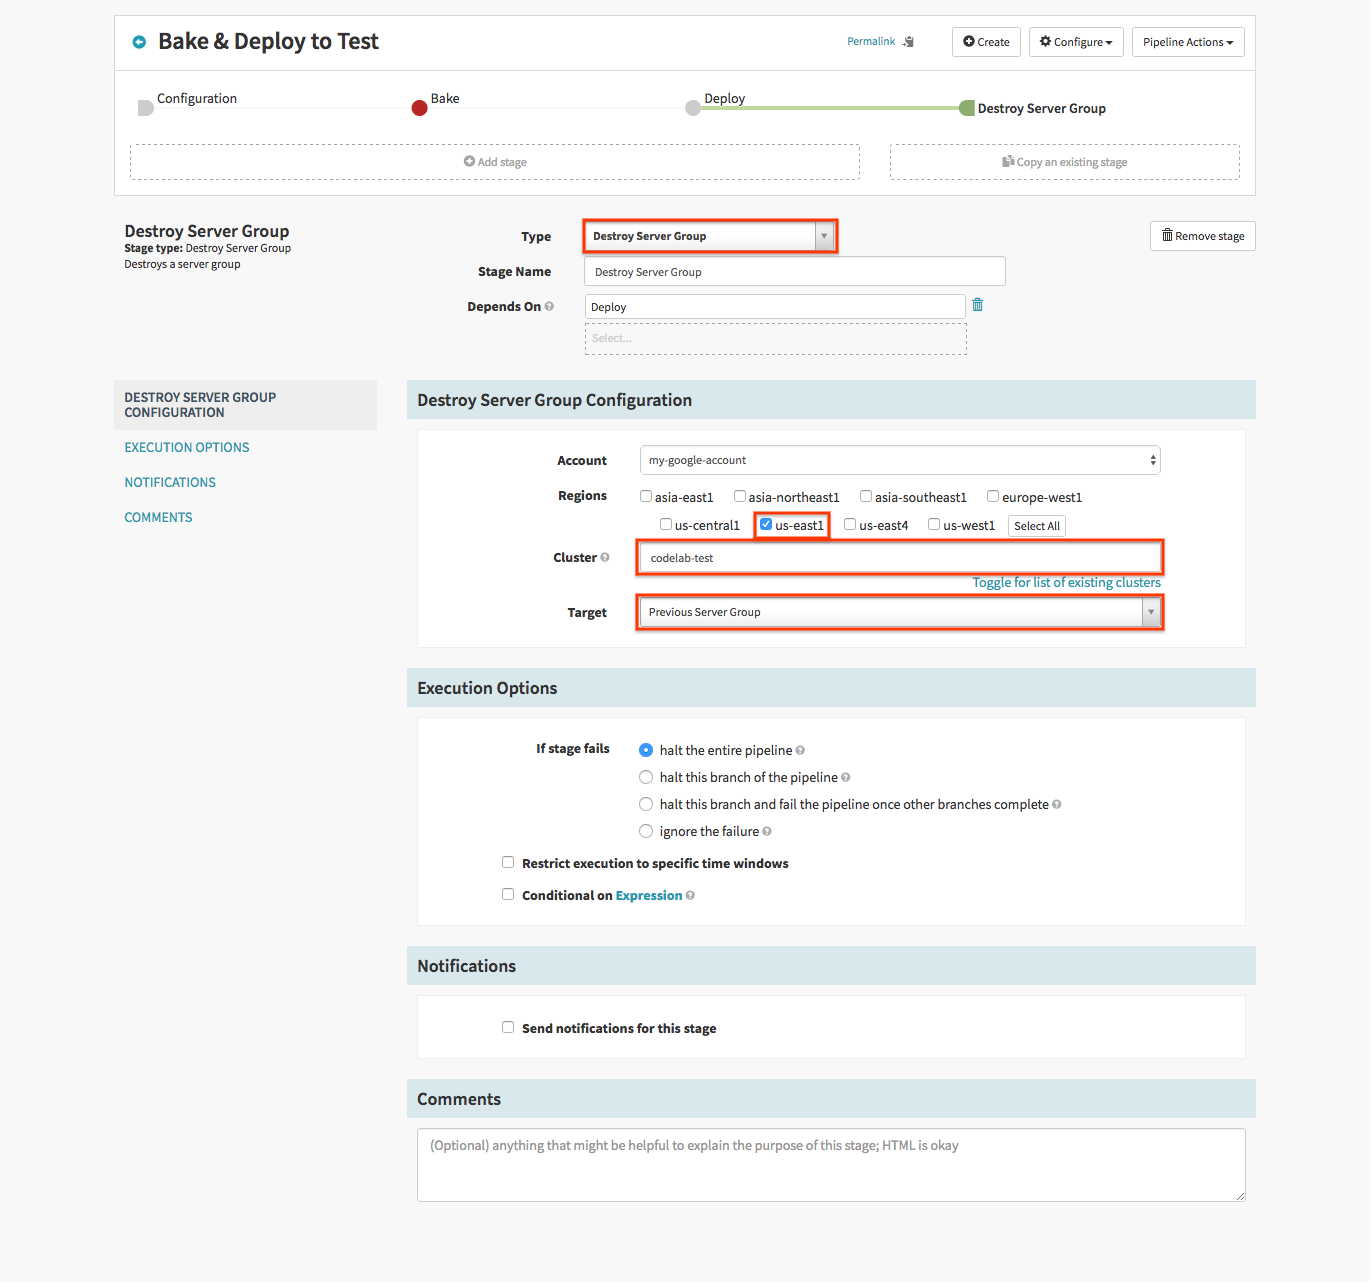Check the asia-southeast1 region
The width and height of the screenshot is (1371, 1286).
click(866, 496)
